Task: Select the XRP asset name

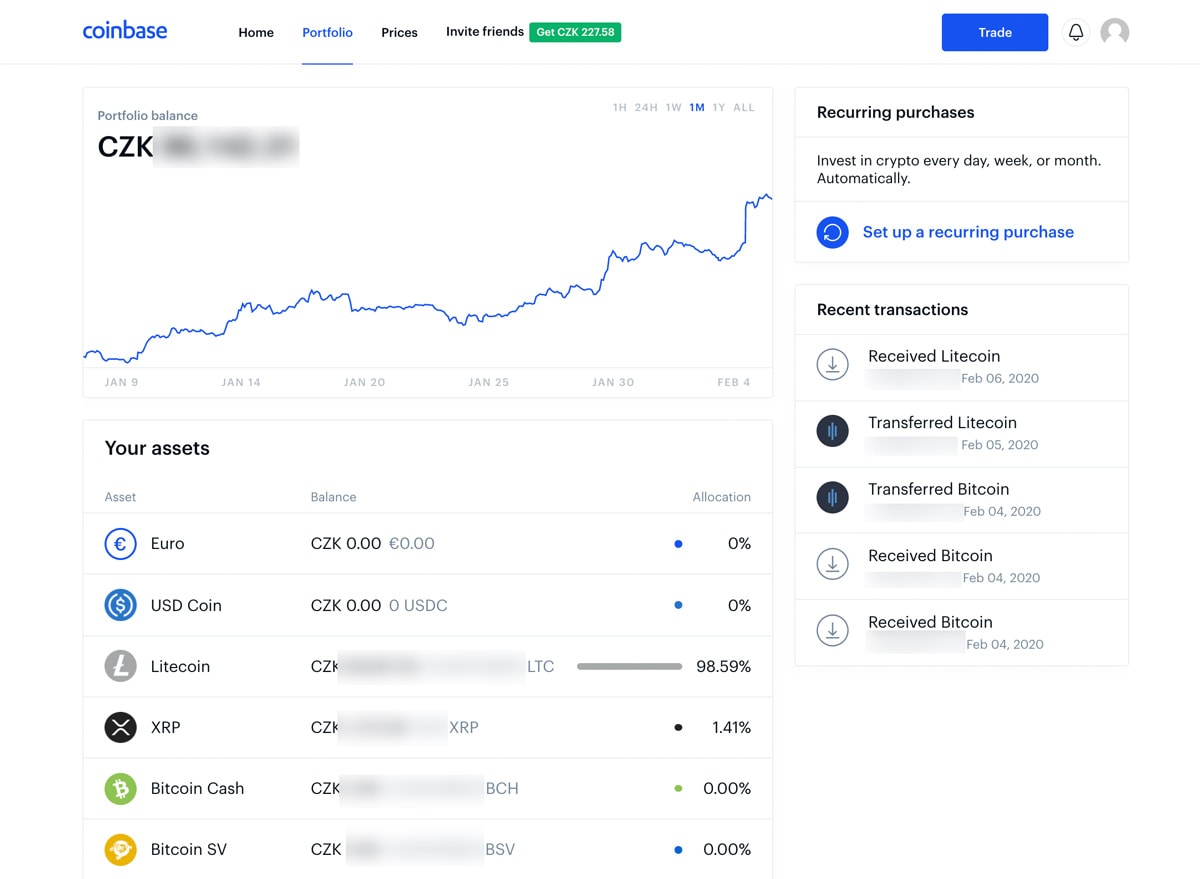Action: 165,727
